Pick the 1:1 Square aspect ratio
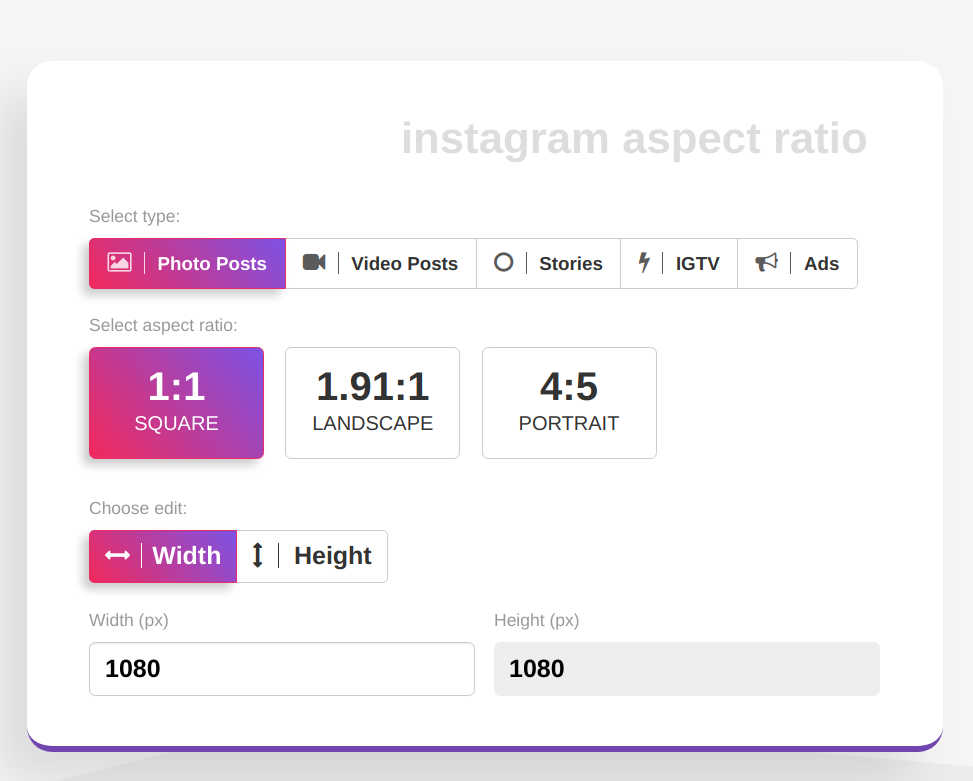Screen dimensions: 973x781 click(x=176, y=403)
